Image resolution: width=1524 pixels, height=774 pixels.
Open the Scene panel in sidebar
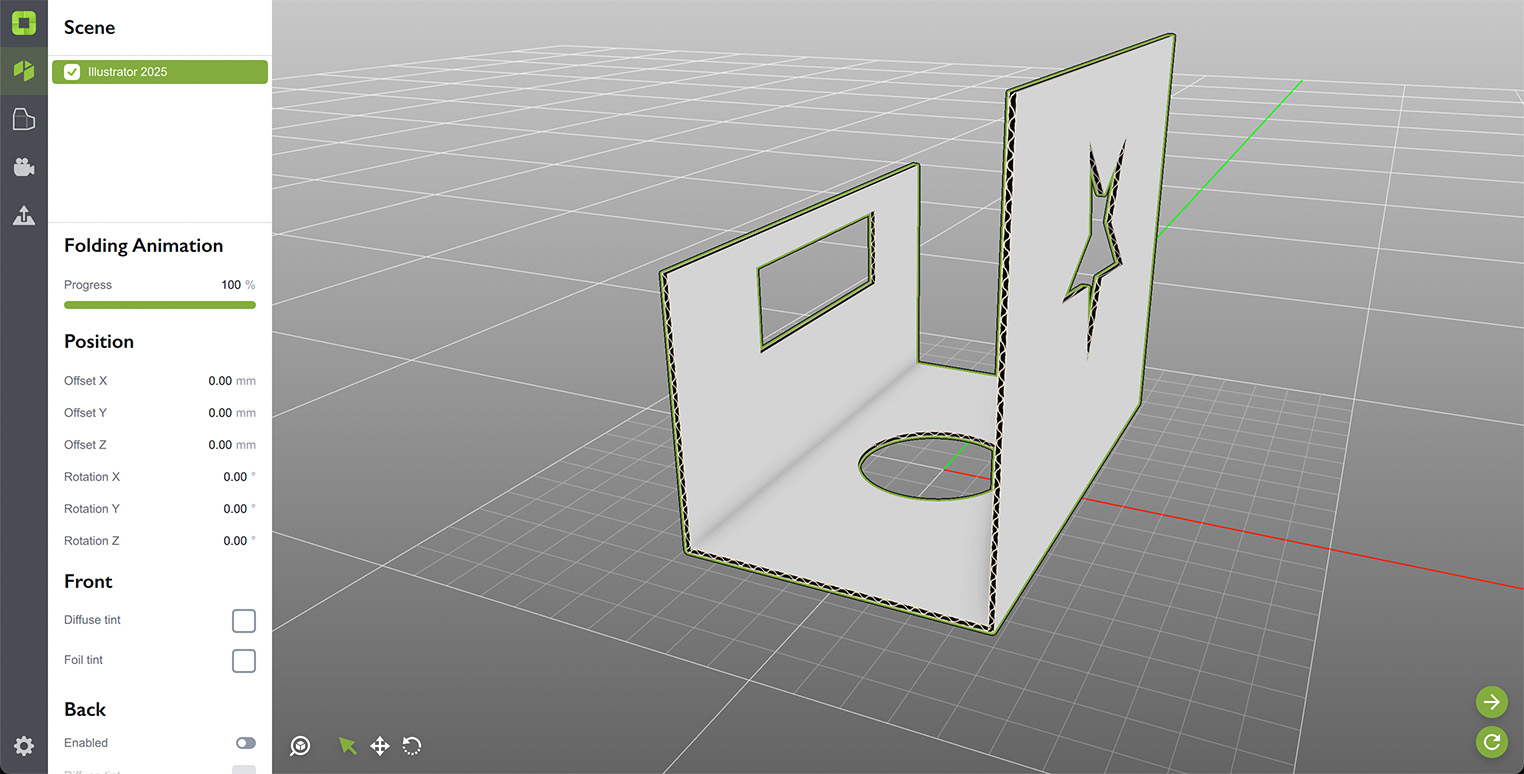coord(24,70)
